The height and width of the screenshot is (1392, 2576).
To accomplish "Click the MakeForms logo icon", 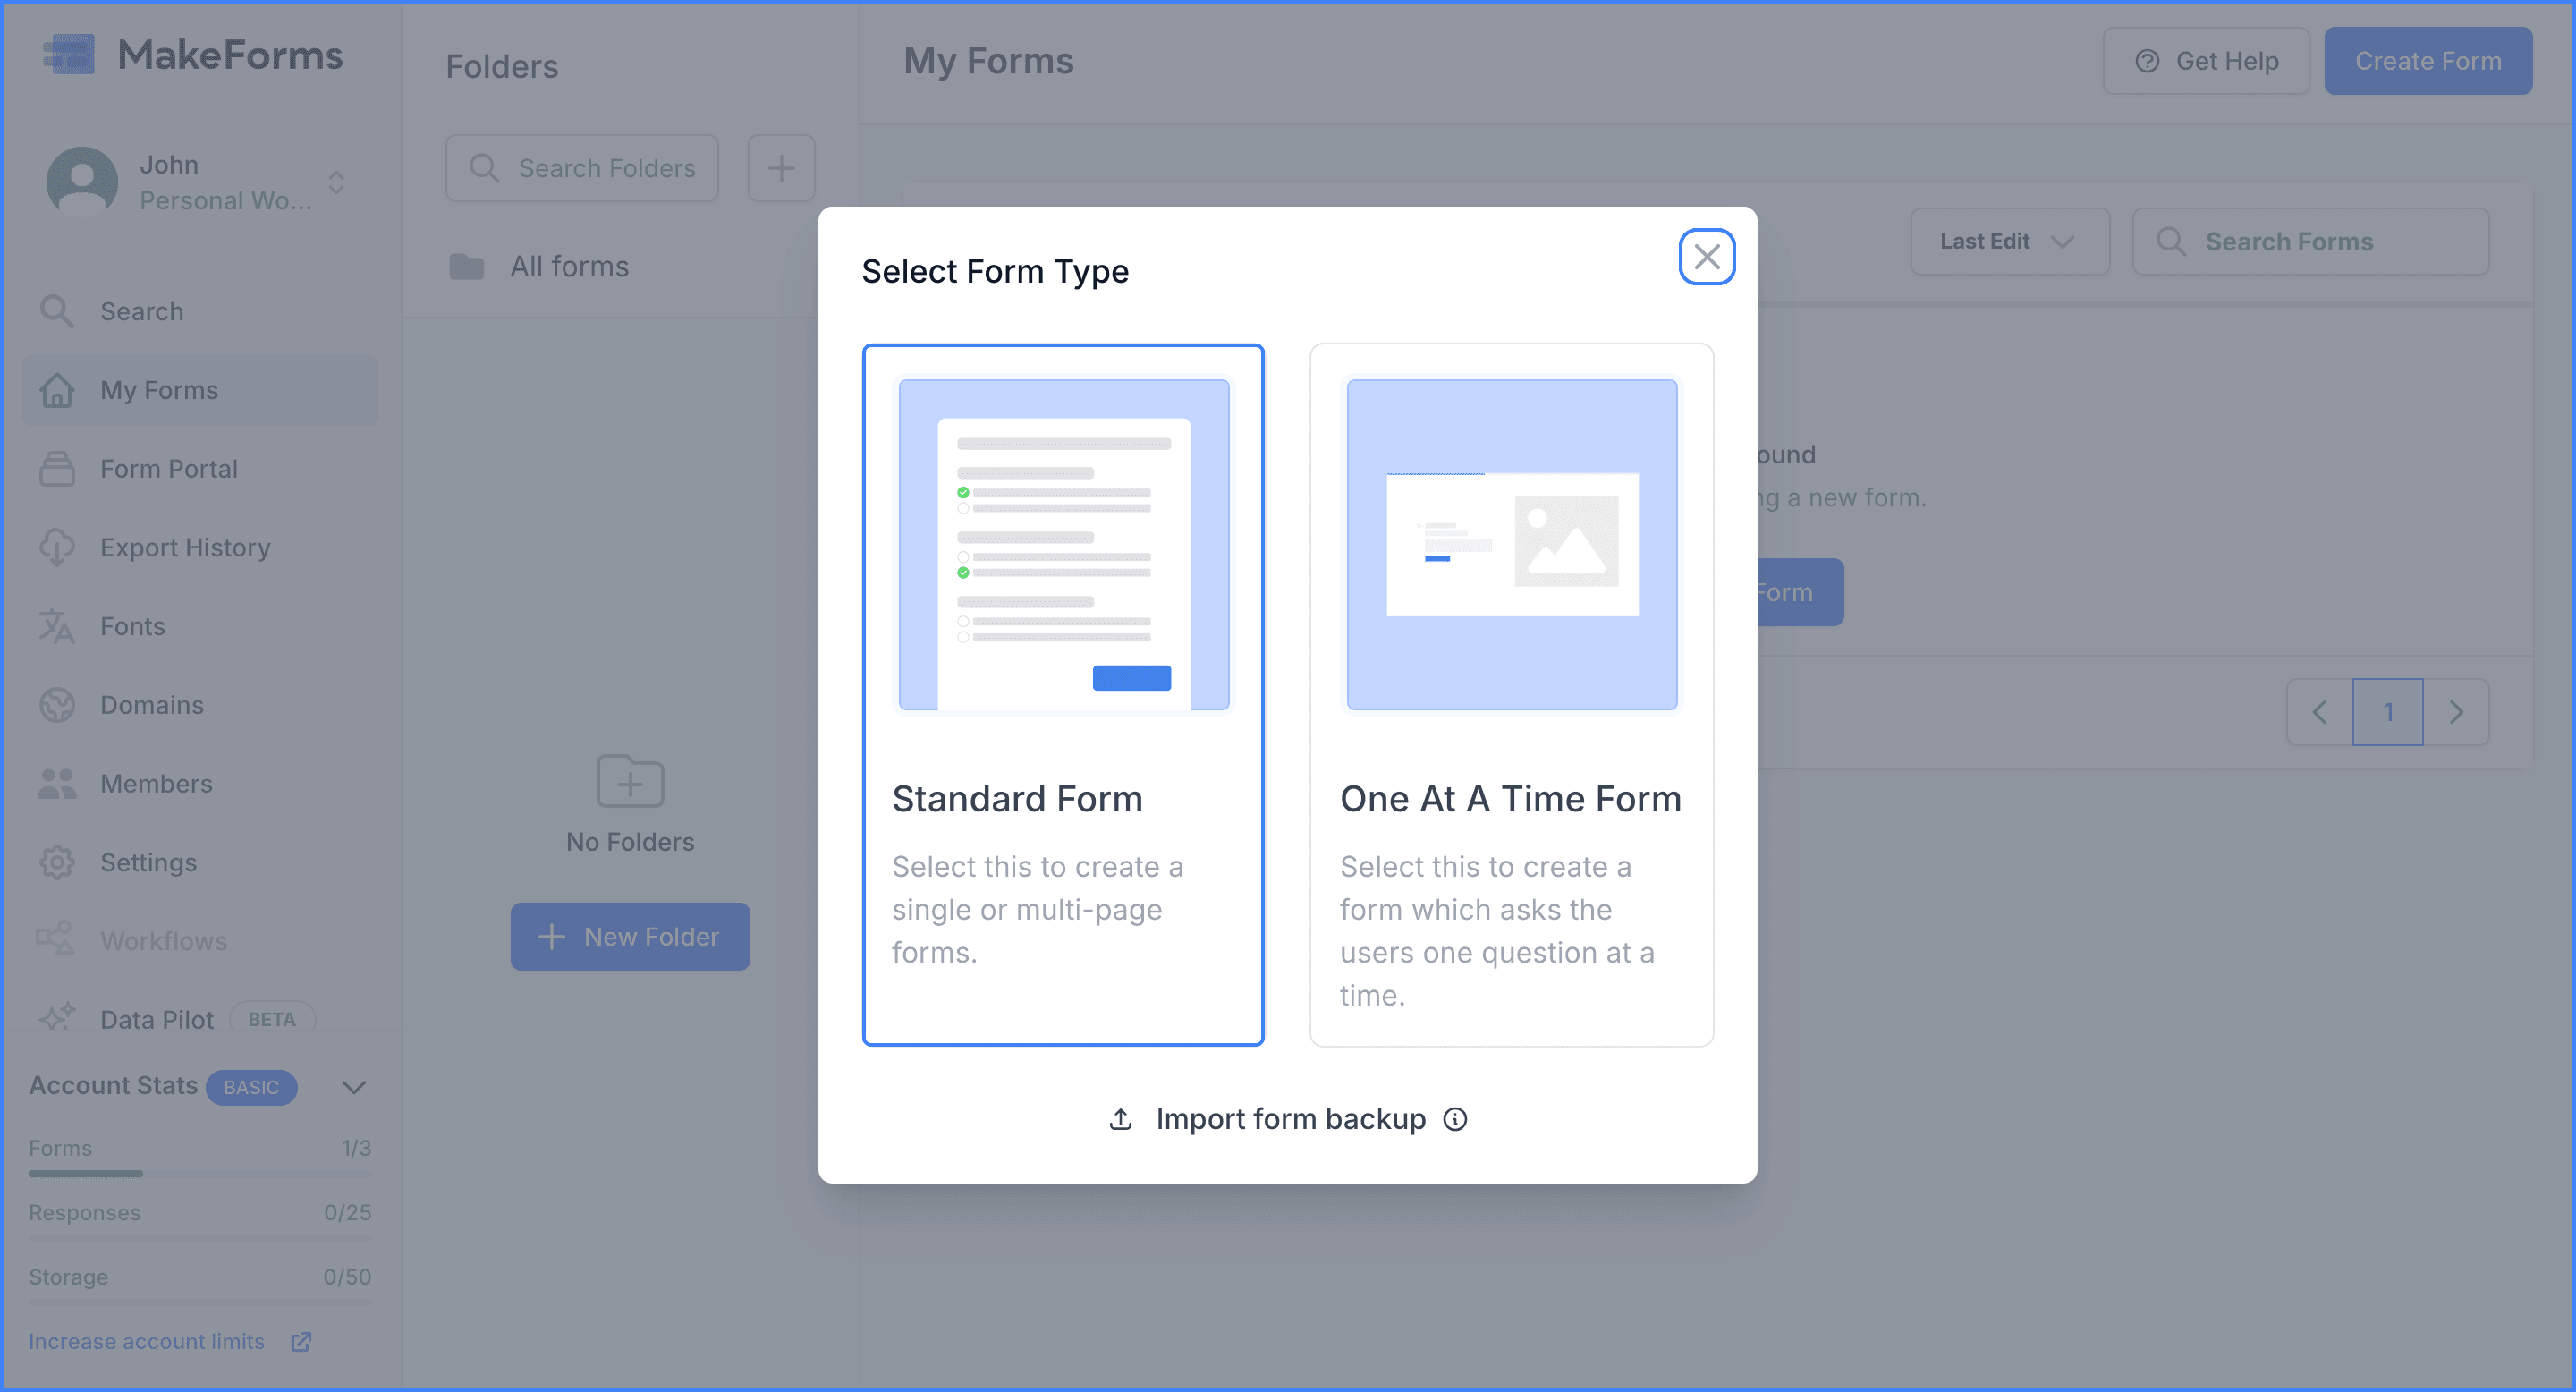I will pos(68,54).
